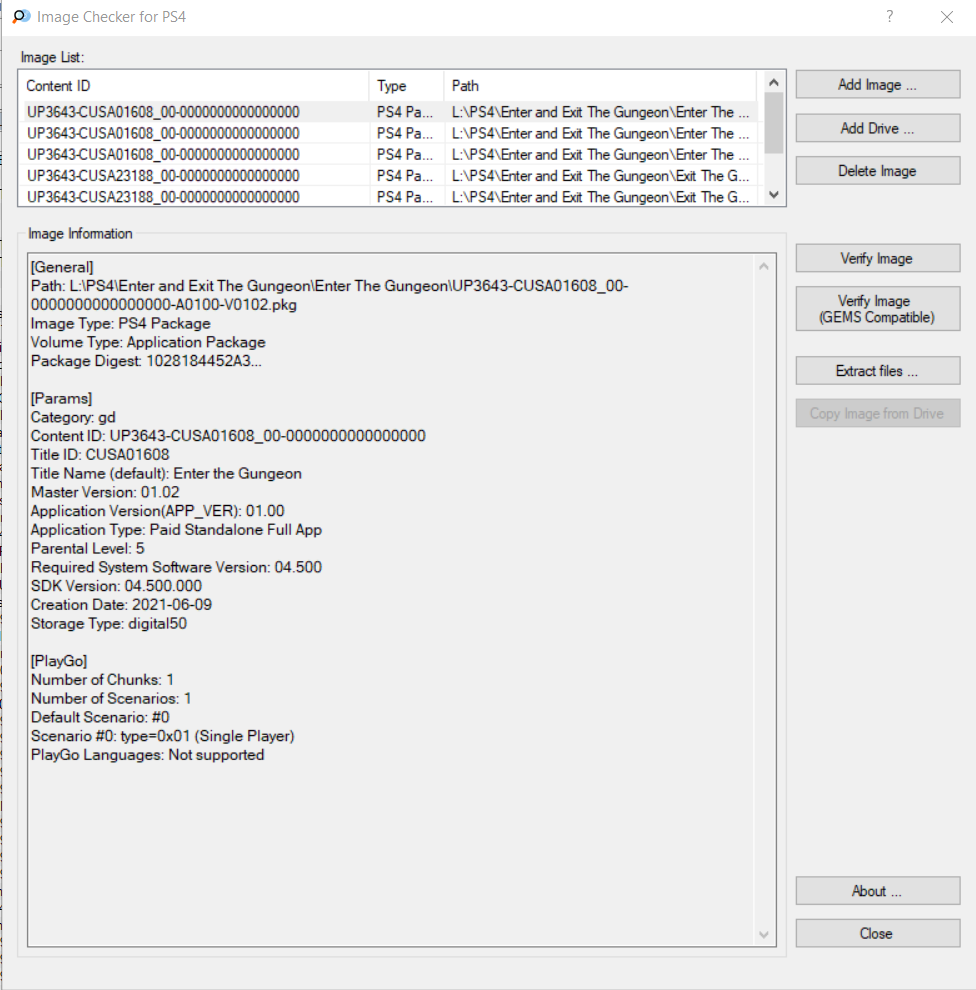Click the Add Image button
976x990 pixels.
pos(878,85)
